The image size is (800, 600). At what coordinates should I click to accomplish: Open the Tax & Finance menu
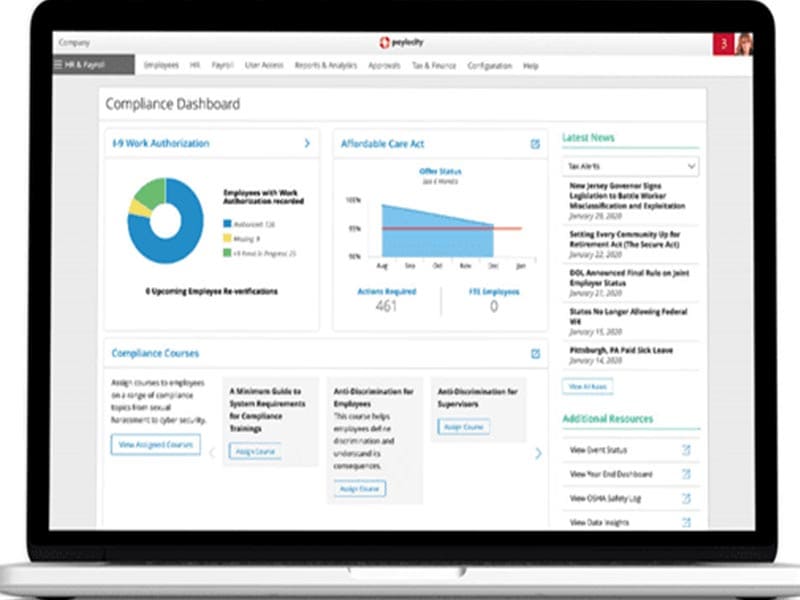pos(432,64)
